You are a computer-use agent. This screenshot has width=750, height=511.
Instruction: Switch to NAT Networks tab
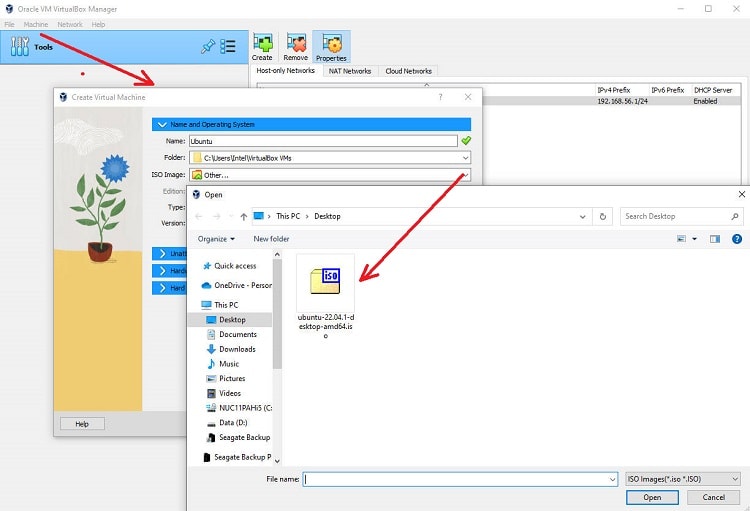pyautogui.click(x=350, y=71)
